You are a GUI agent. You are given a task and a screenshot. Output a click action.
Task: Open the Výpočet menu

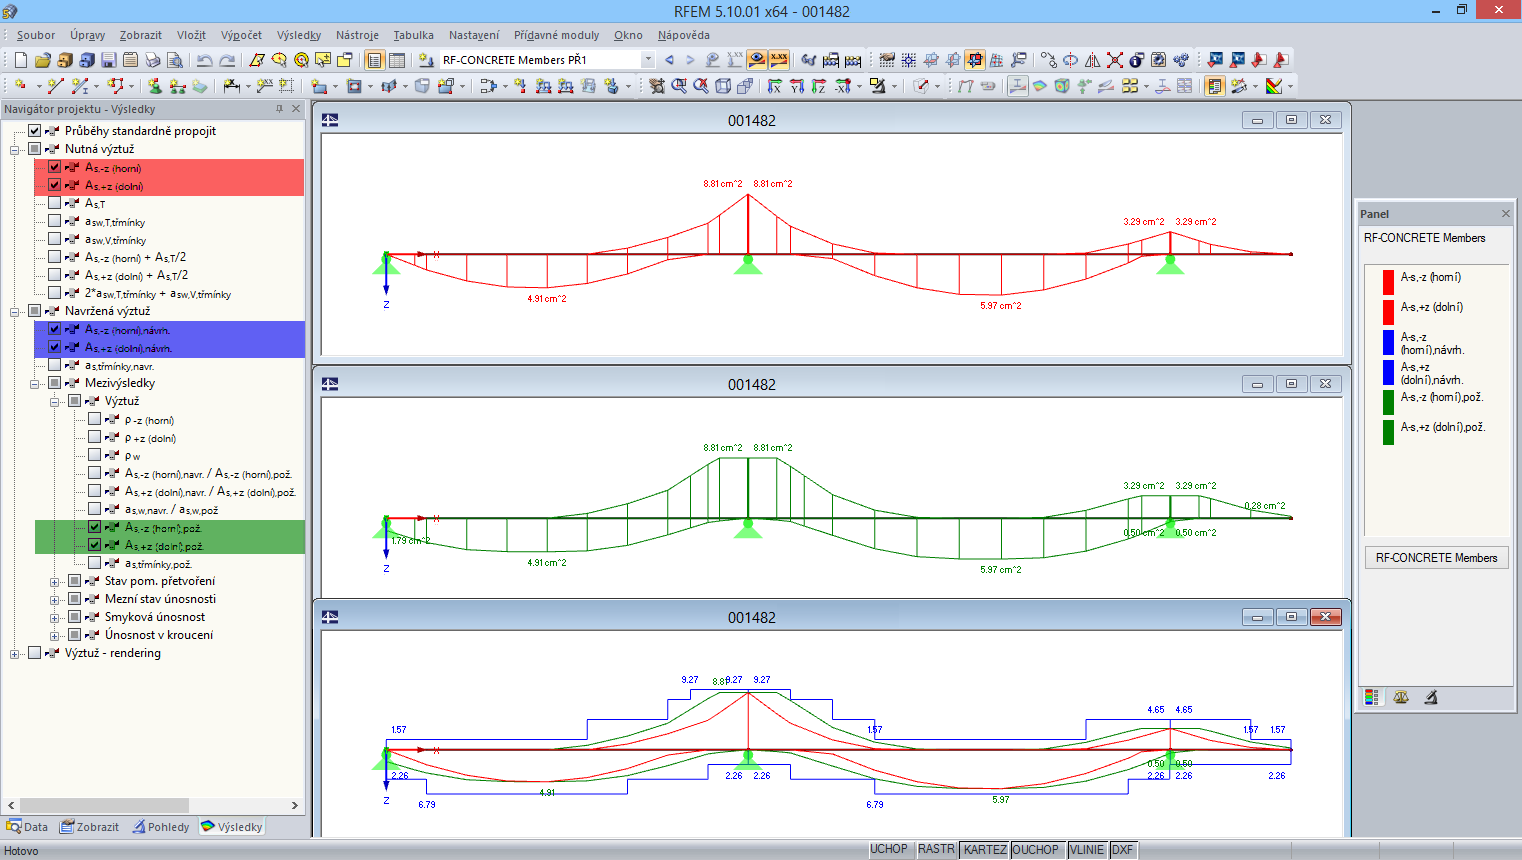(242, 35)
